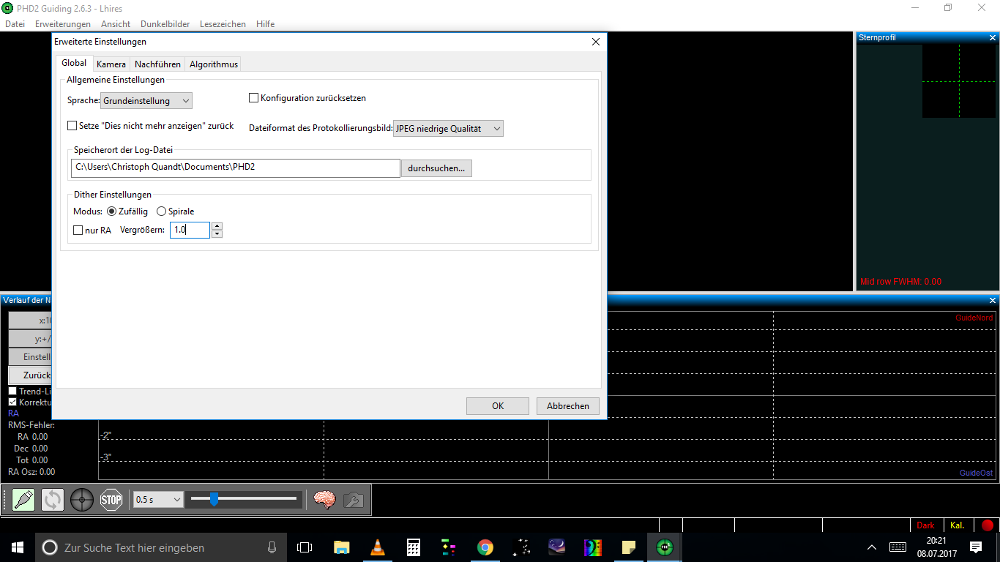Check the 'nur RA' dither option
This screenshot has height=562, width=1000.
coord(79,230)
